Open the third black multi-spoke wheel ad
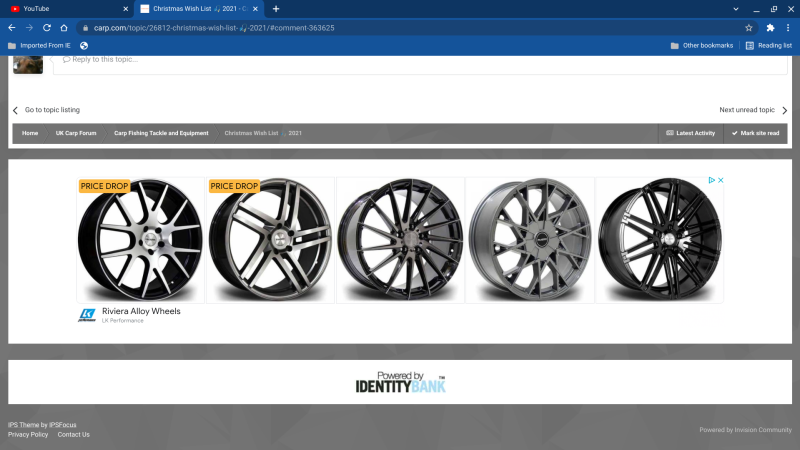This screenshot has height=450, width=800. click(401, 240)
